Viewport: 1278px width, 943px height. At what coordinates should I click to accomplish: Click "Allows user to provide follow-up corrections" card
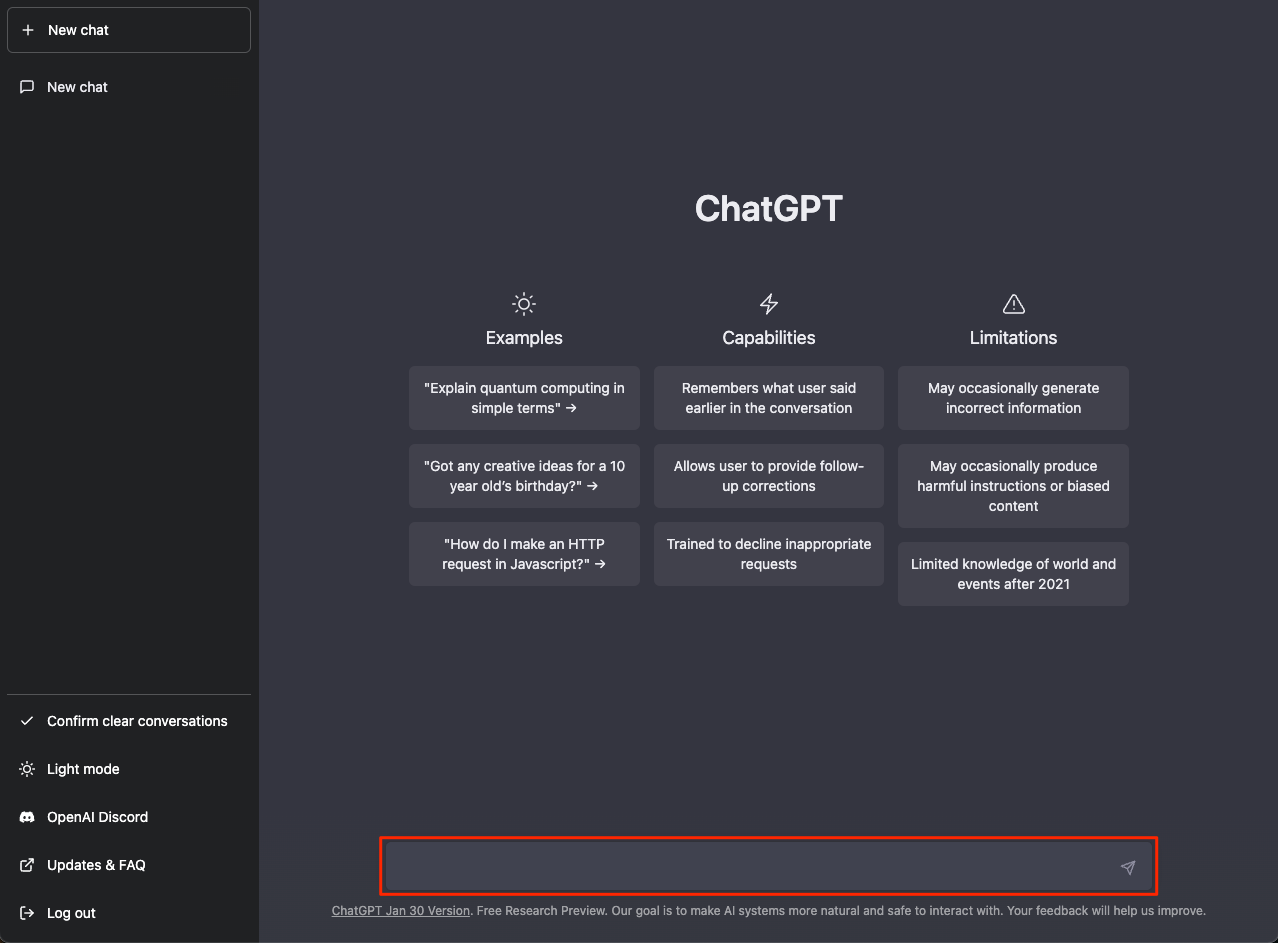[769, 476]
